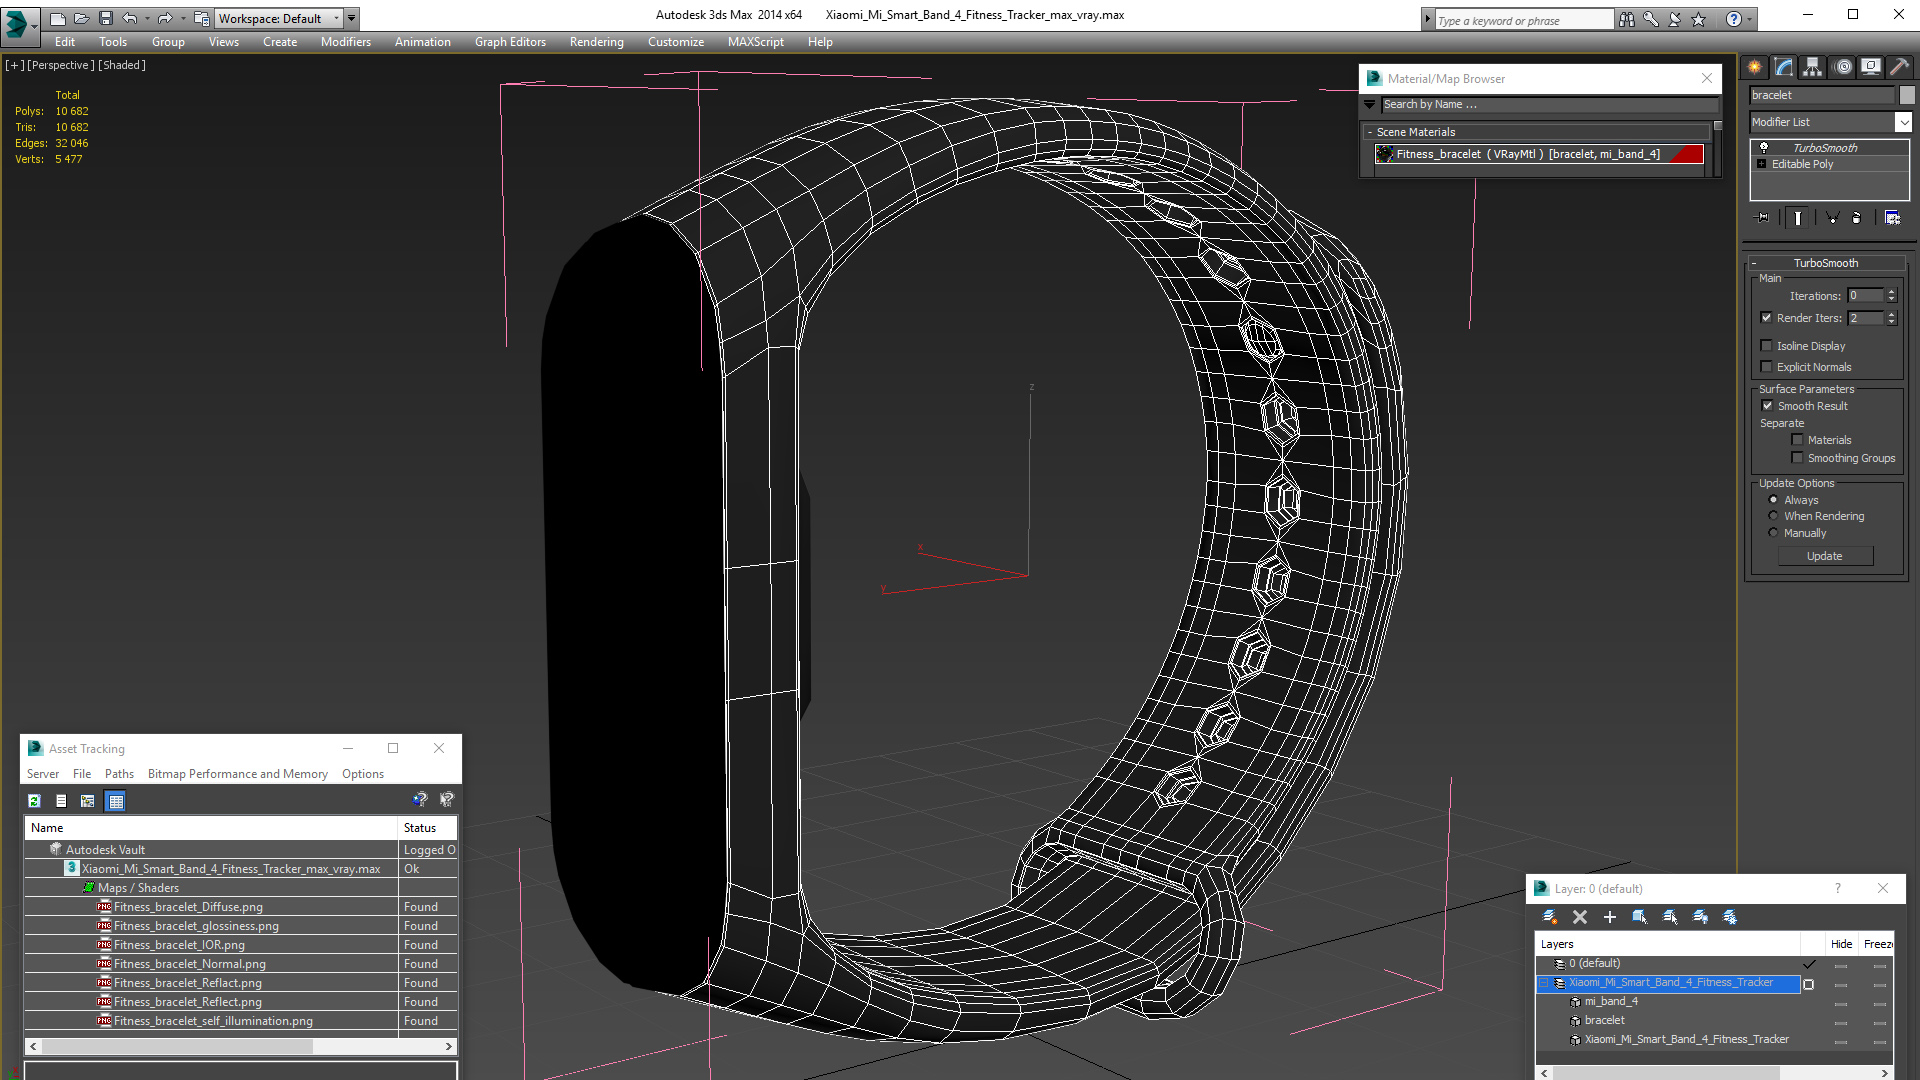Enable Explicit Normals checkbox
Image resolution: width=1920 pixels, height=1080 pixels.
[x=1766, y=367]
